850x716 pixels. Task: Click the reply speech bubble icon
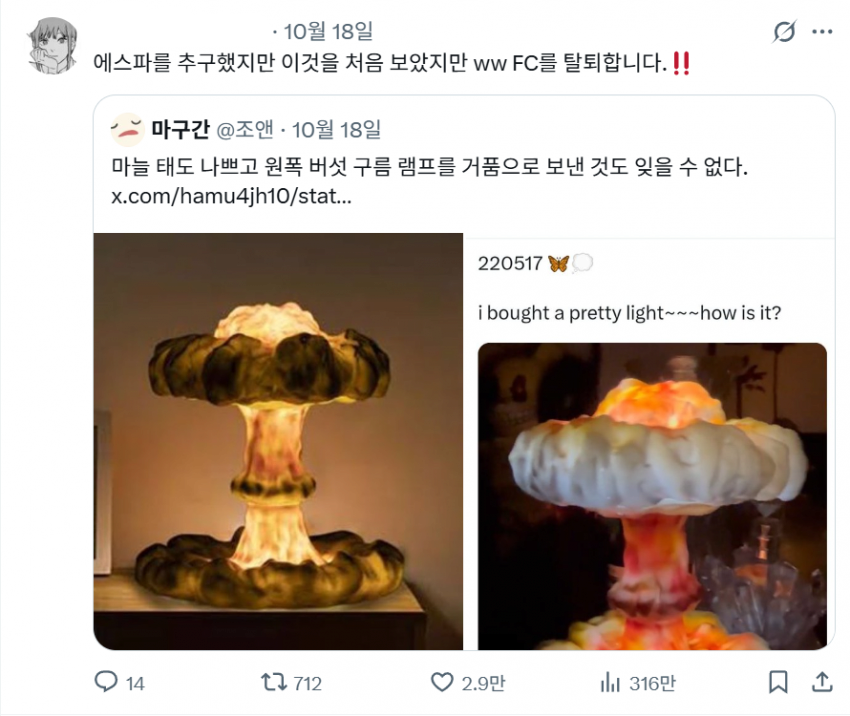(x=106, y=681)
